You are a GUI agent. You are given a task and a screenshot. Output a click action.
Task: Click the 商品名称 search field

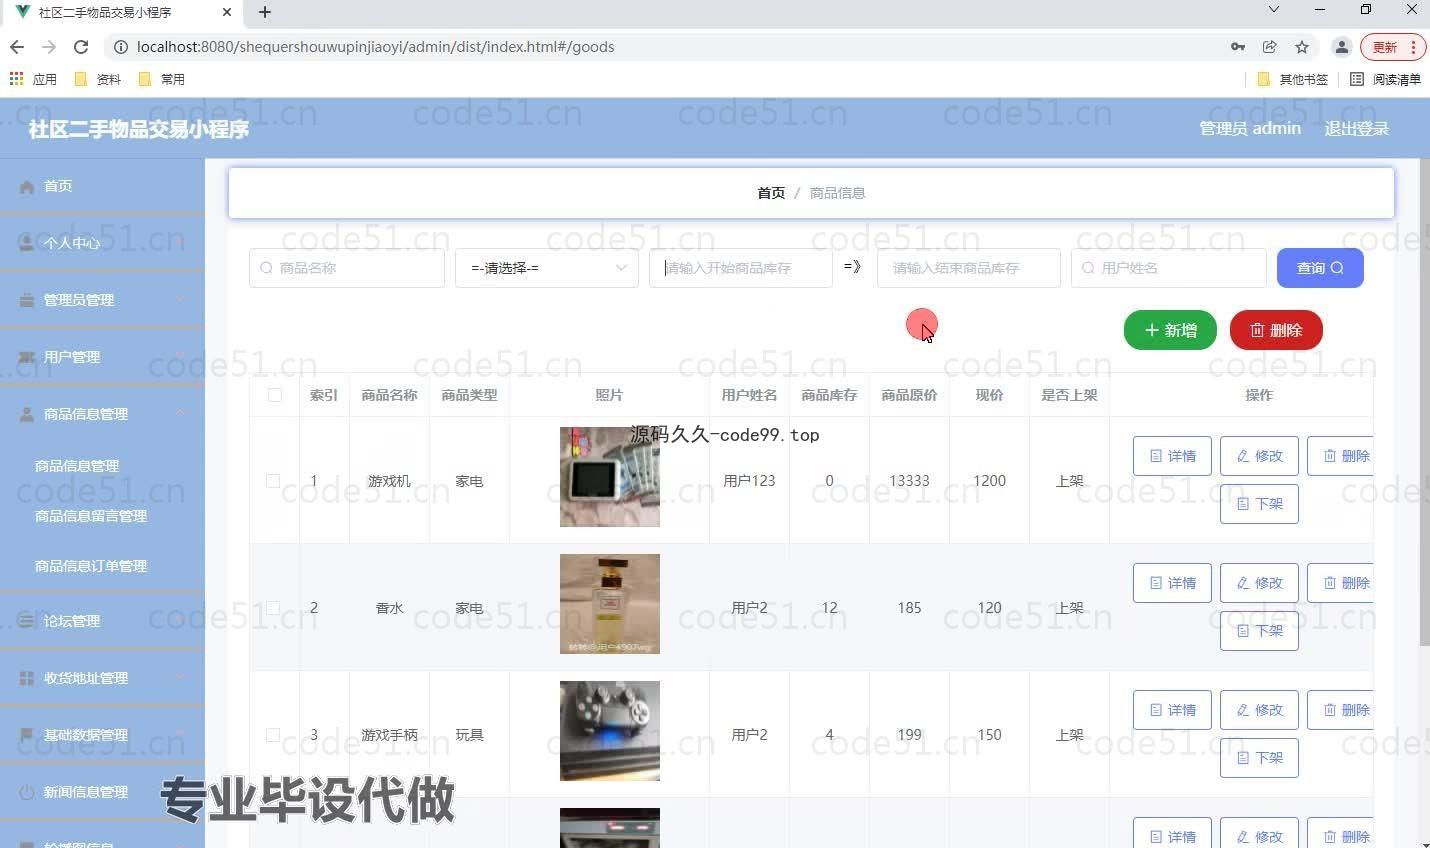point(347,268)
